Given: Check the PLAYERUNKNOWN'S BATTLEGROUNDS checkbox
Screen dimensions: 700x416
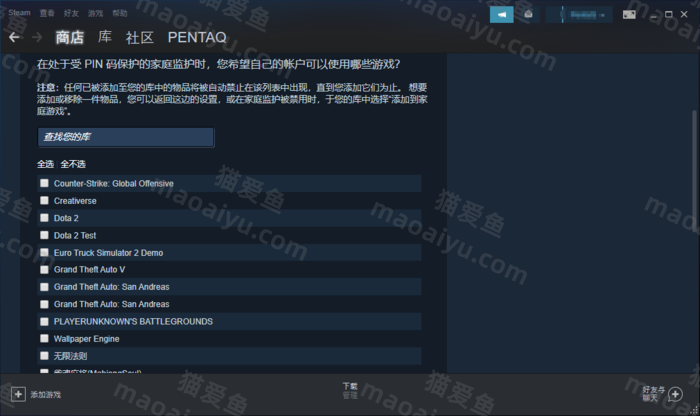Looking at the screenshot, I should pos(44,321).
